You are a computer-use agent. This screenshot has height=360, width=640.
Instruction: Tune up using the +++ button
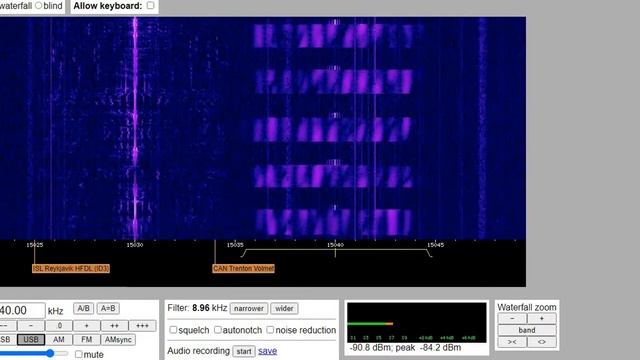click(x=142, y=326)
